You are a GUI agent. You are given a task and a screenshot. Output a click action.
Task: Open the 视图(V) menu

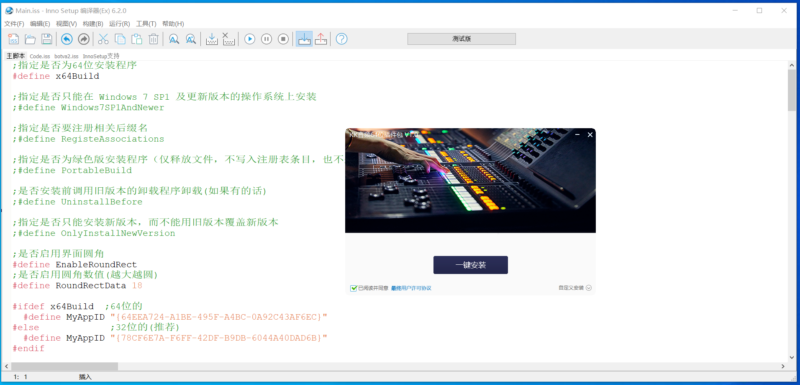point(66,24)
